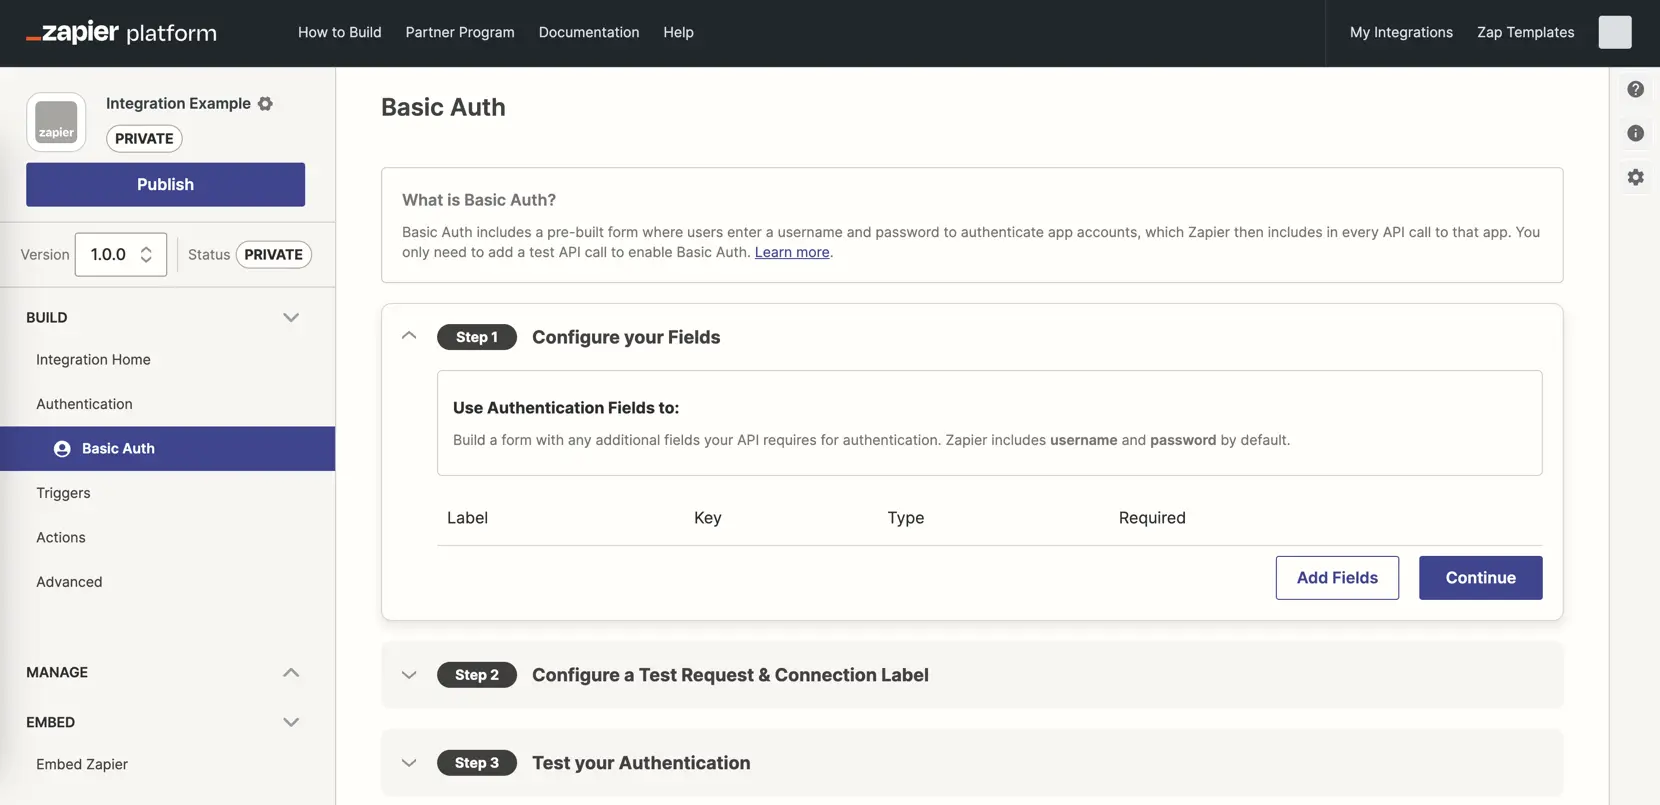
Task: Expand Step 2 with its chevron
Action: coord(409,675)
